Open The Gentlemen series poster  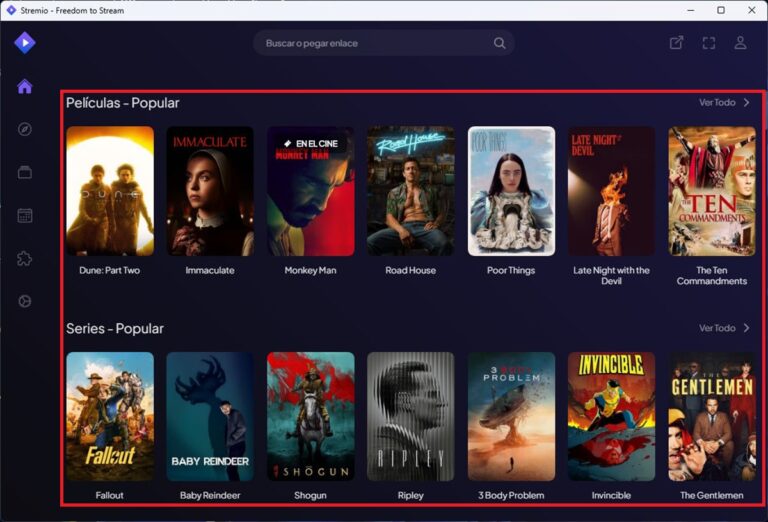(712, 417)
